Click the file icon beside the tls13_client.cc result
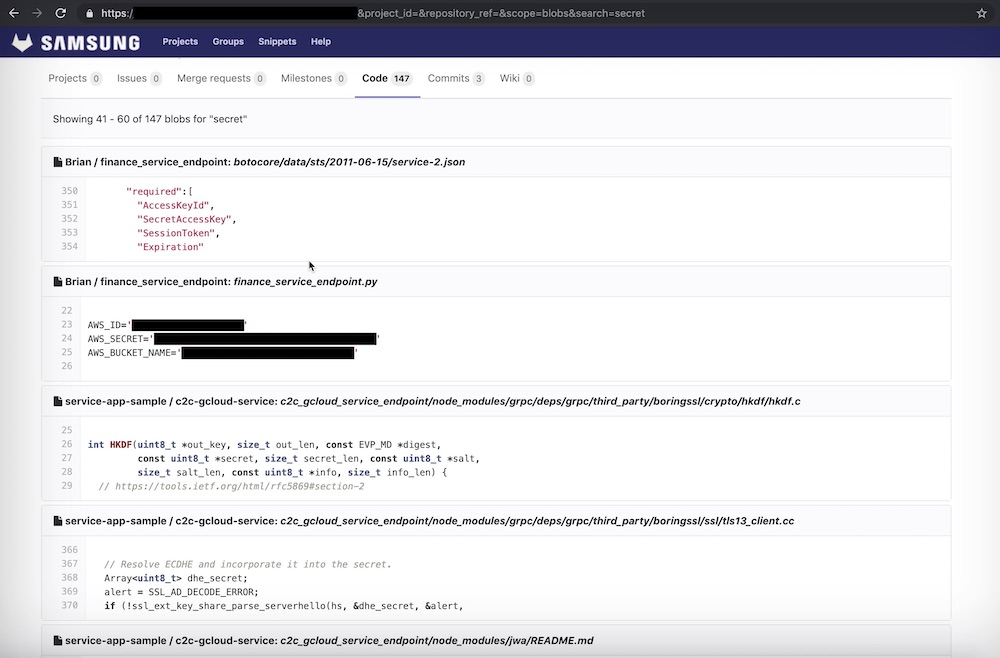The height and width of the screenshot is (658, 1000). point(57,521)
